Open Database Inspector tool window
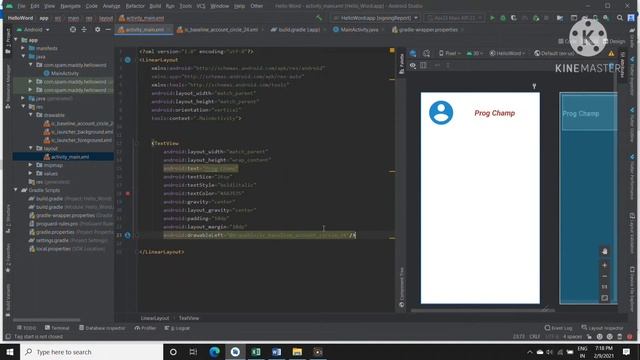Screen dimensions: 640x360 pyautogui.click(x=102, y=328)
